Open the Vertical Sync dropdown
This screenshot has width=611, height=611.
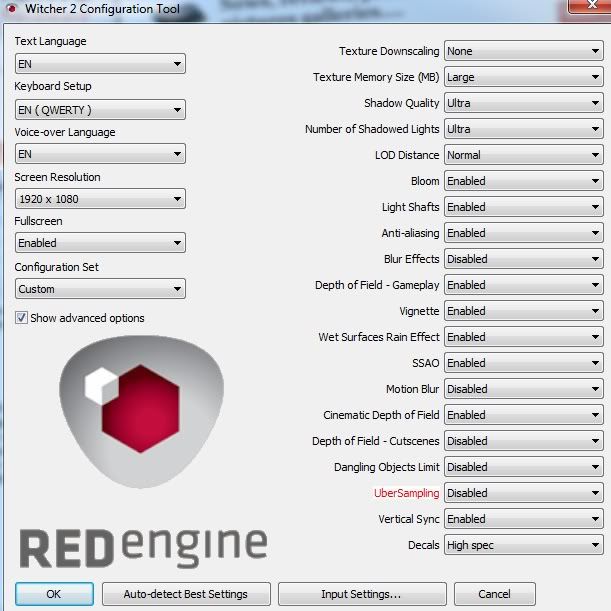pyautogui.click(x=524, y=519)
